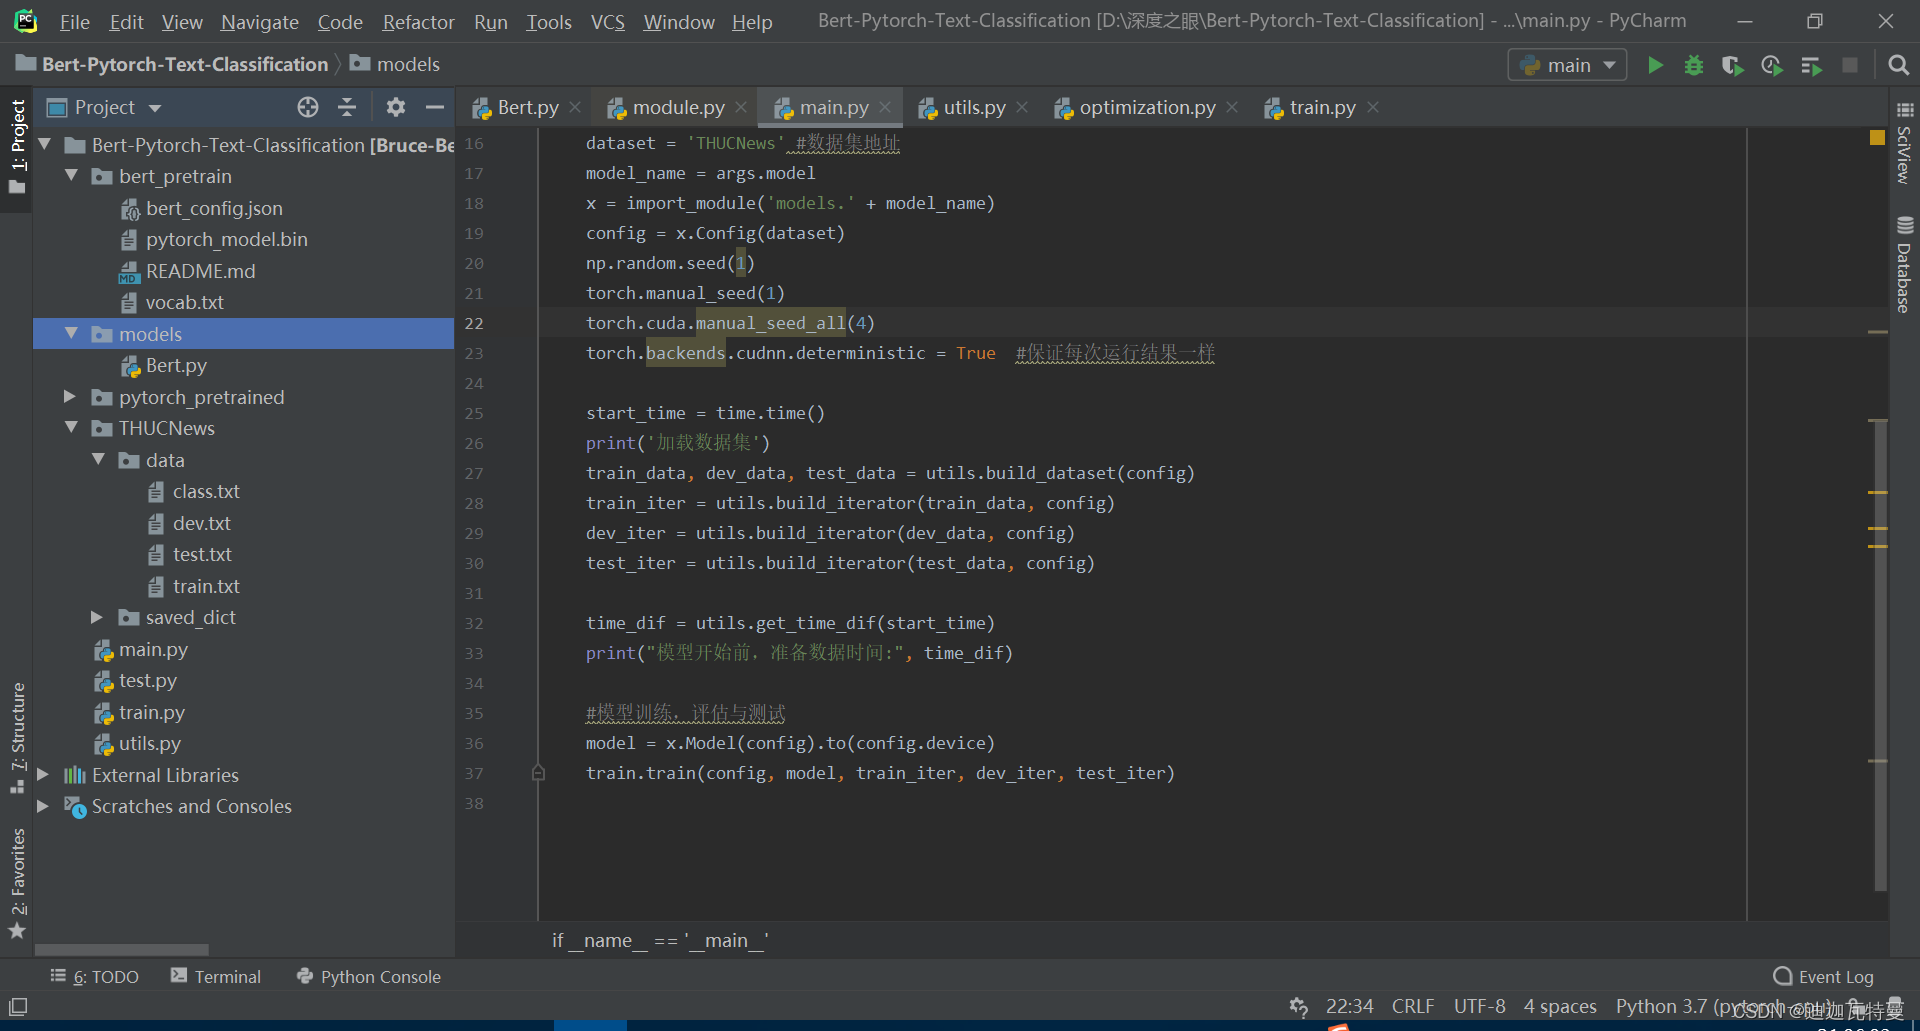Open Project panel settings gear
This screenshot has height=1031, width=1920.
[x=396, y=107]
